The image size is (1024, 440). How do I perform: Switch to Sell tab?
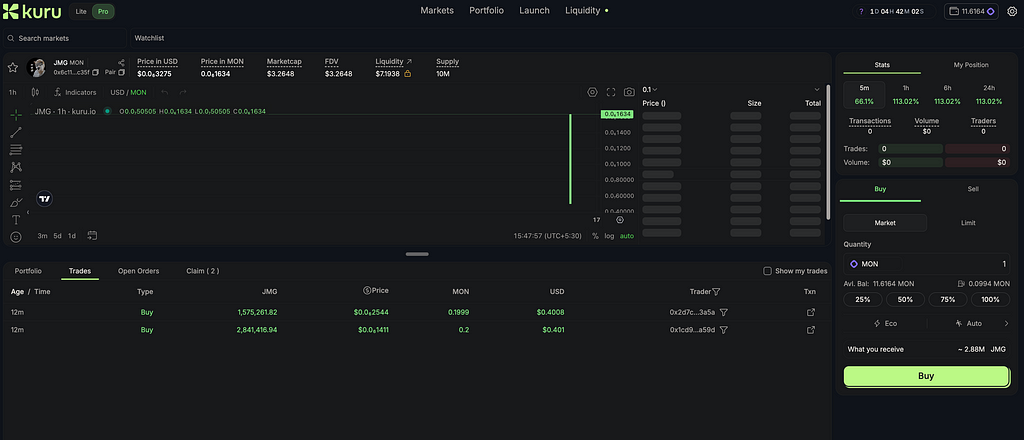pos(972,189)
